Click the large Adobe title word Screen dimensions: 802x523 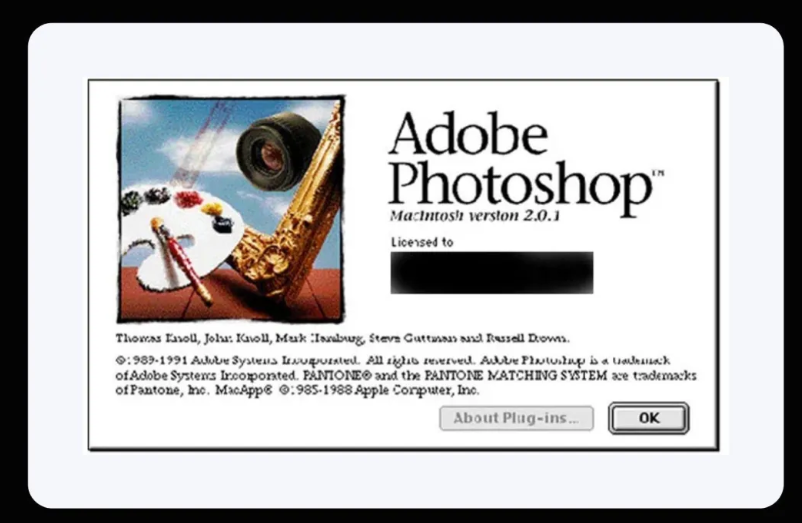click(469, 133)
